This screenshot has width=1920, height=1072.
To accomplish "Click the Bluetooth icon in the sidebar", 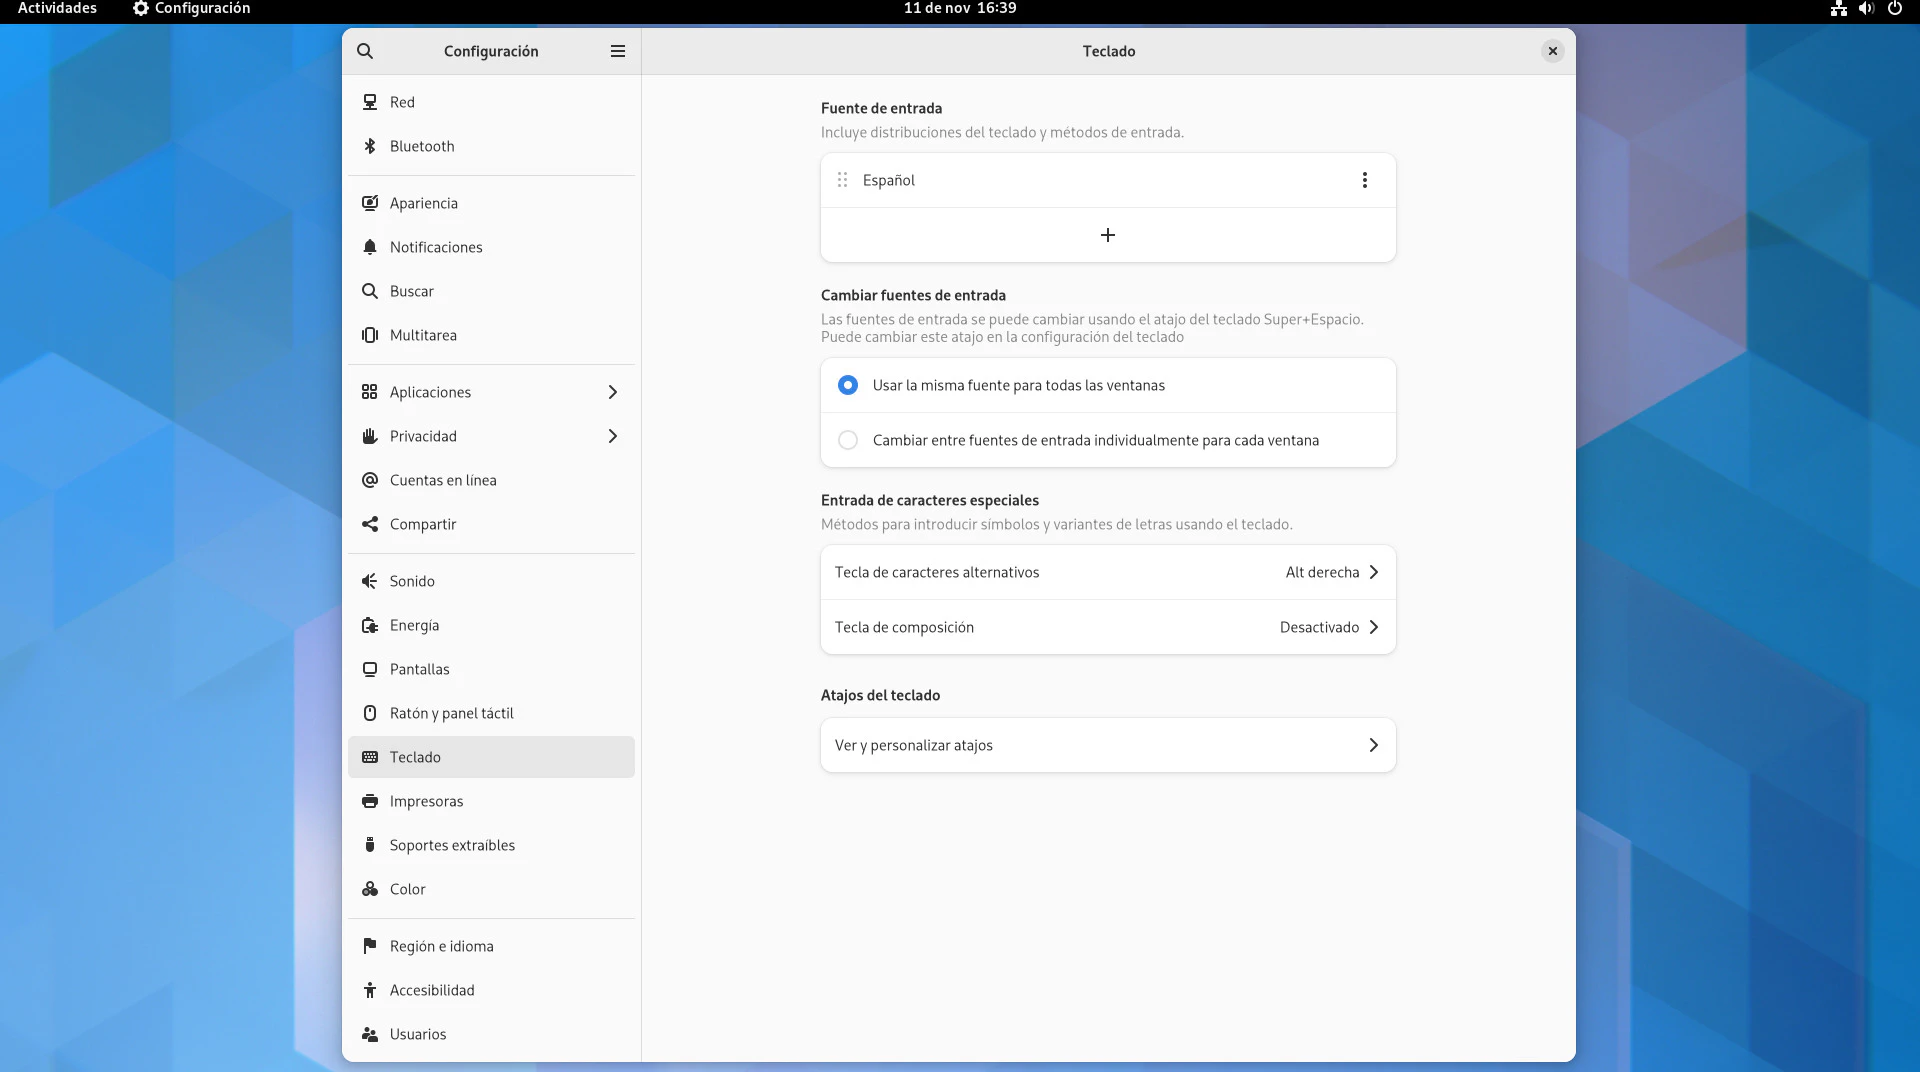I will point(370,146).
